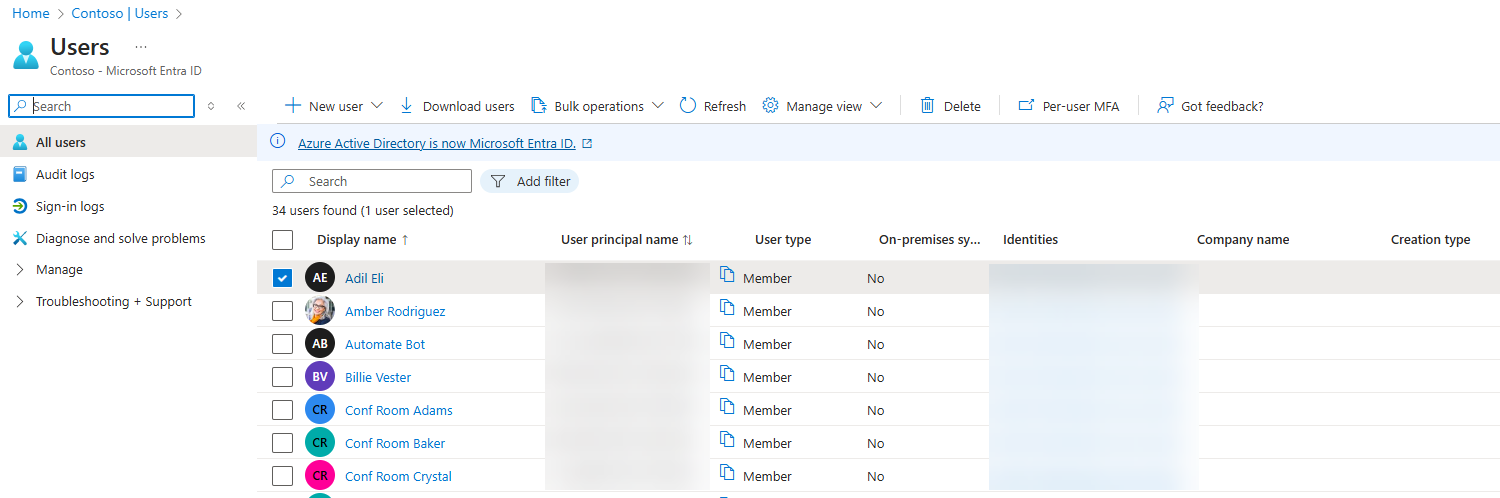Open the ellipsis menu next to Users title
The height and width of the screenshot is (498, 1500).
(141, 47)
